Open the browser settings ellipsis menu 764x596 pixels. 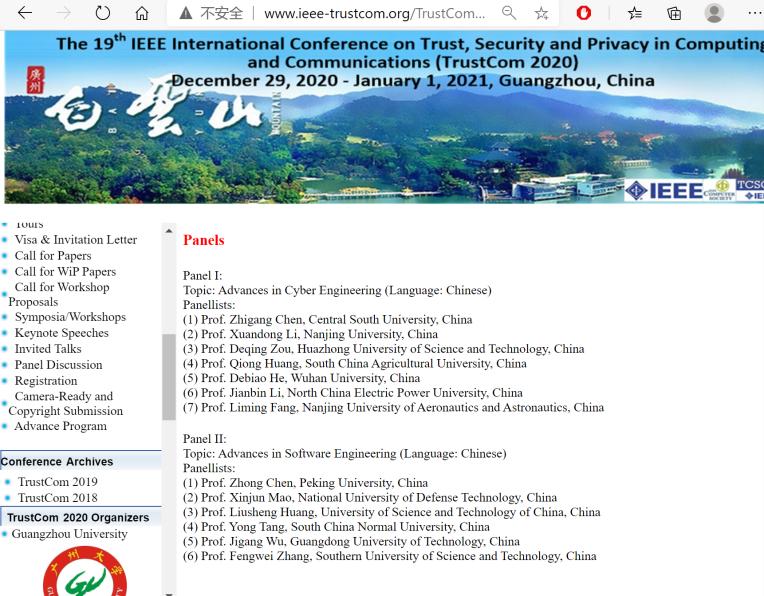tap(752, 13)
